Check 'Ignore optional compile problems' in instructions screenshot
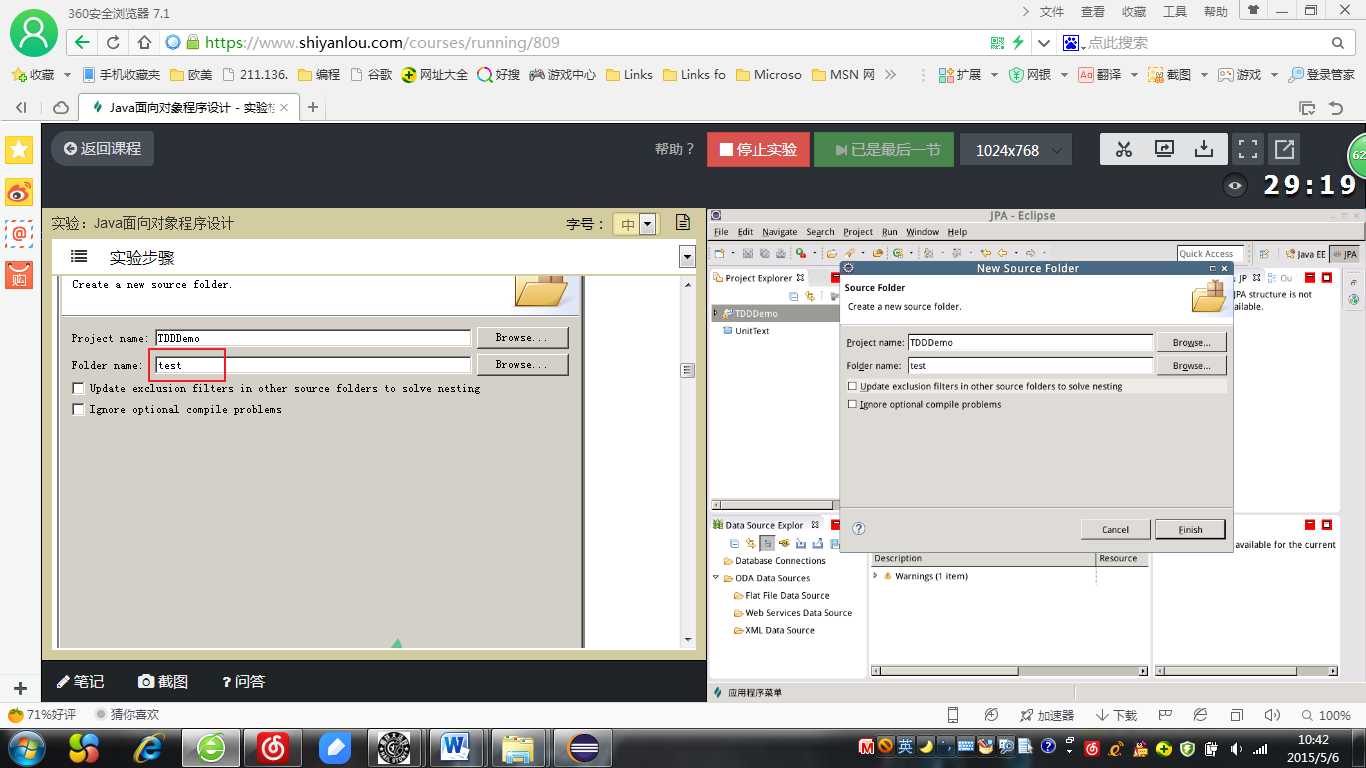This screenshot has width=1366, height=768. tap(78, 409)
